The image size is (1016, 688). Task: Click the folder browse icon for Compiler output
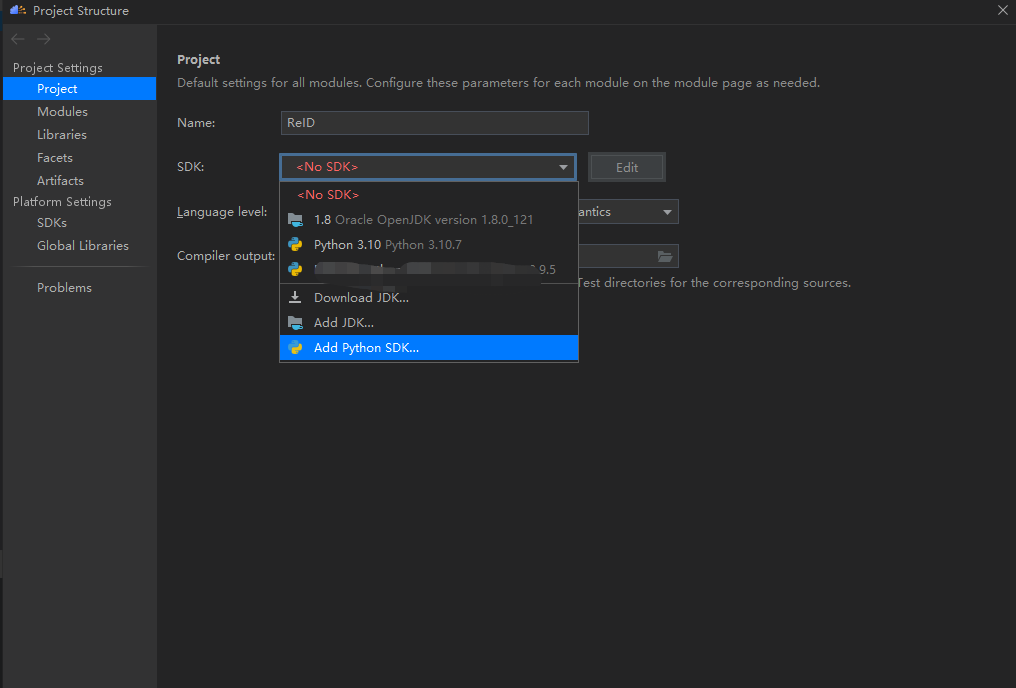(x=665, y=256)
